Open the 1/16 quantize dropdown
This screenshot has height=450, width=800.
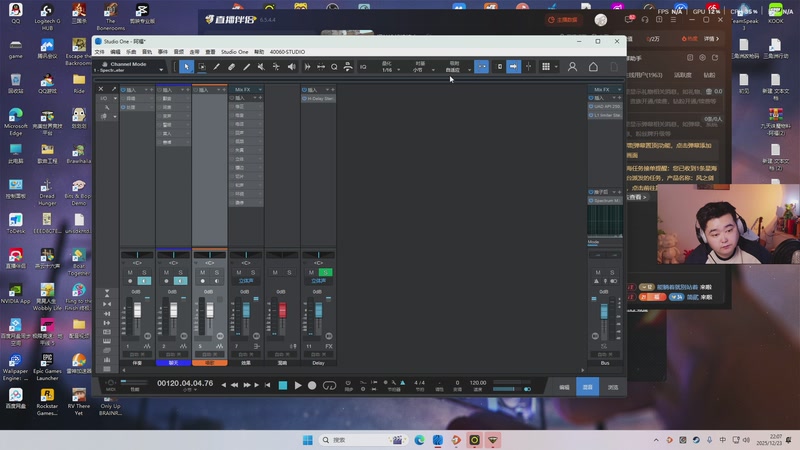click(389, 67)
